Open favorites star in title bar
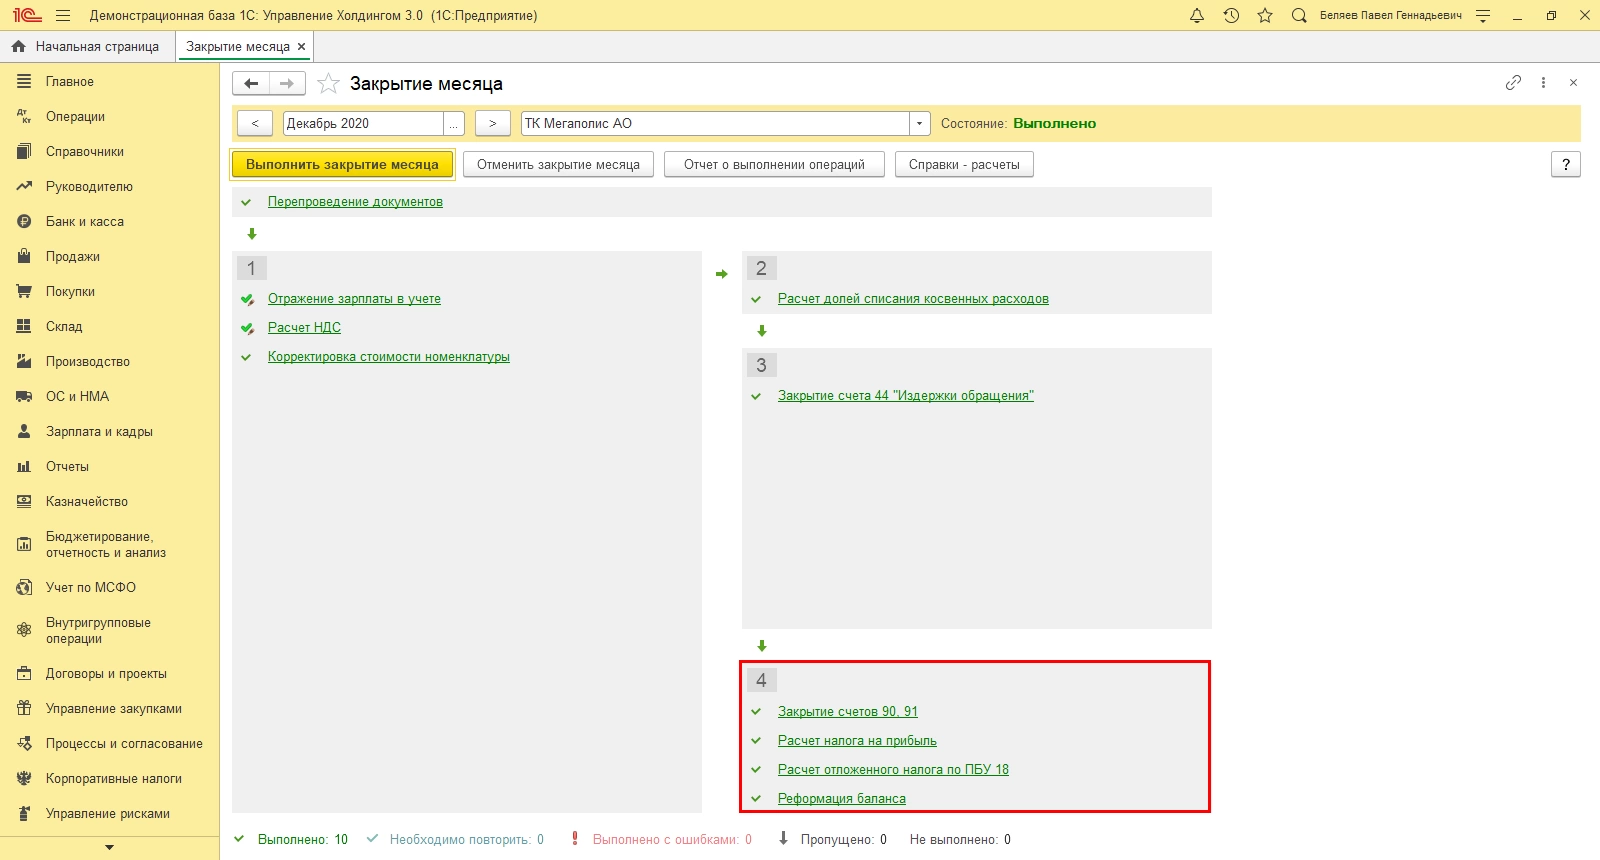The width and height of the screenshot is (1600, 860). pyautogui.click(x=1265, y=16)
